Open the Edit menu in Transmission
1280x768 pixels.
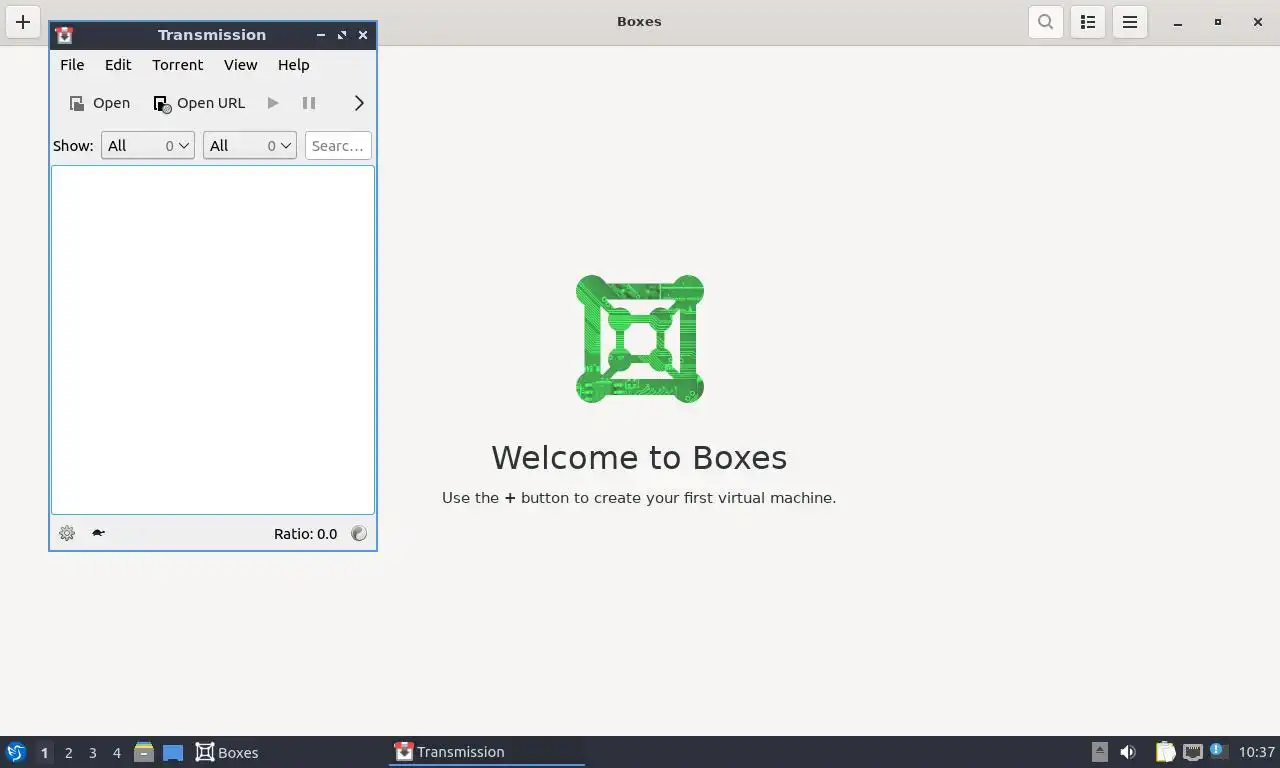coord(118,65)
